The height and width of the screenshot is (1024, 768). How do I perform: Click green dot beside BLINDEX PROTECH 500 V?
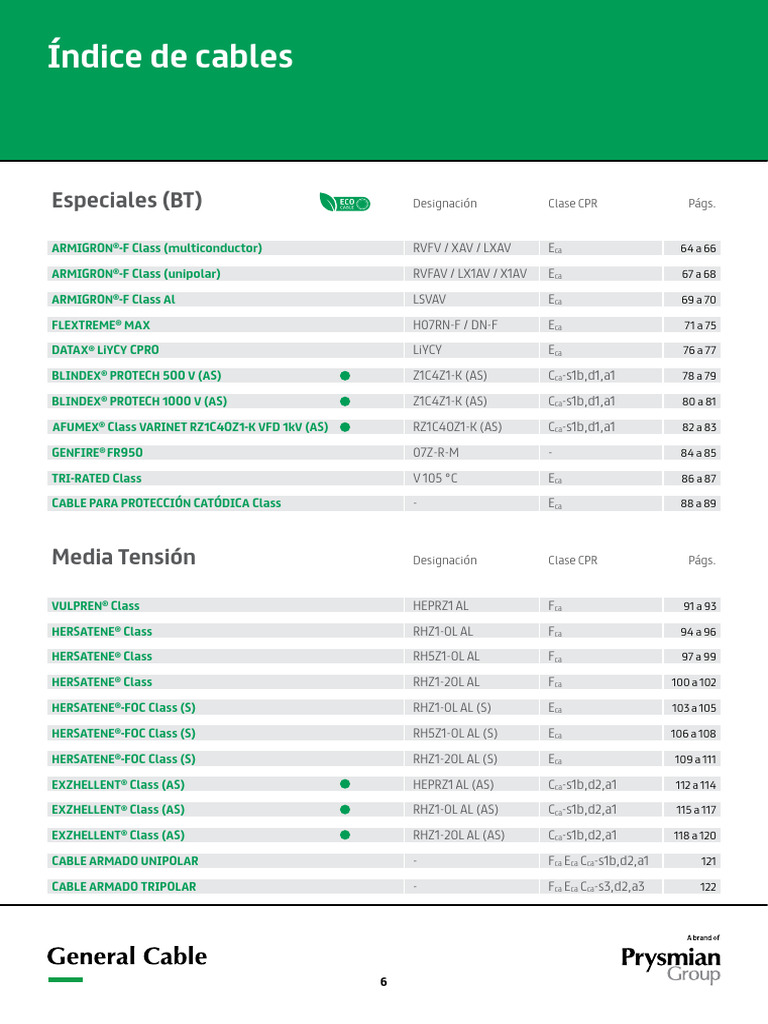tap(345, 376)
